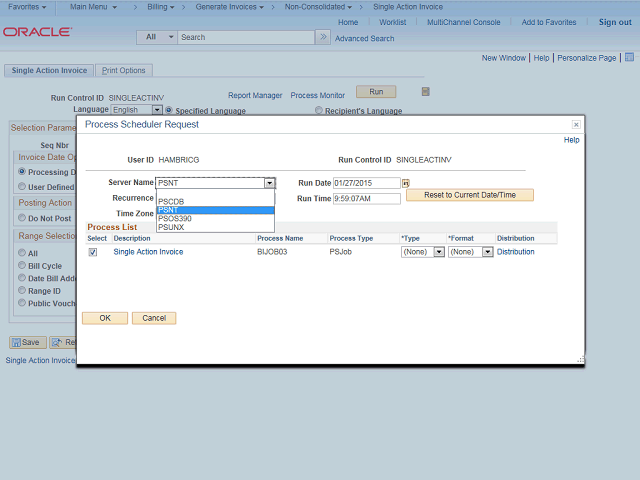The width and height of the screenshot is (640, 480).
Task: Cancel the process scheduler request
Action: (154, 318)
